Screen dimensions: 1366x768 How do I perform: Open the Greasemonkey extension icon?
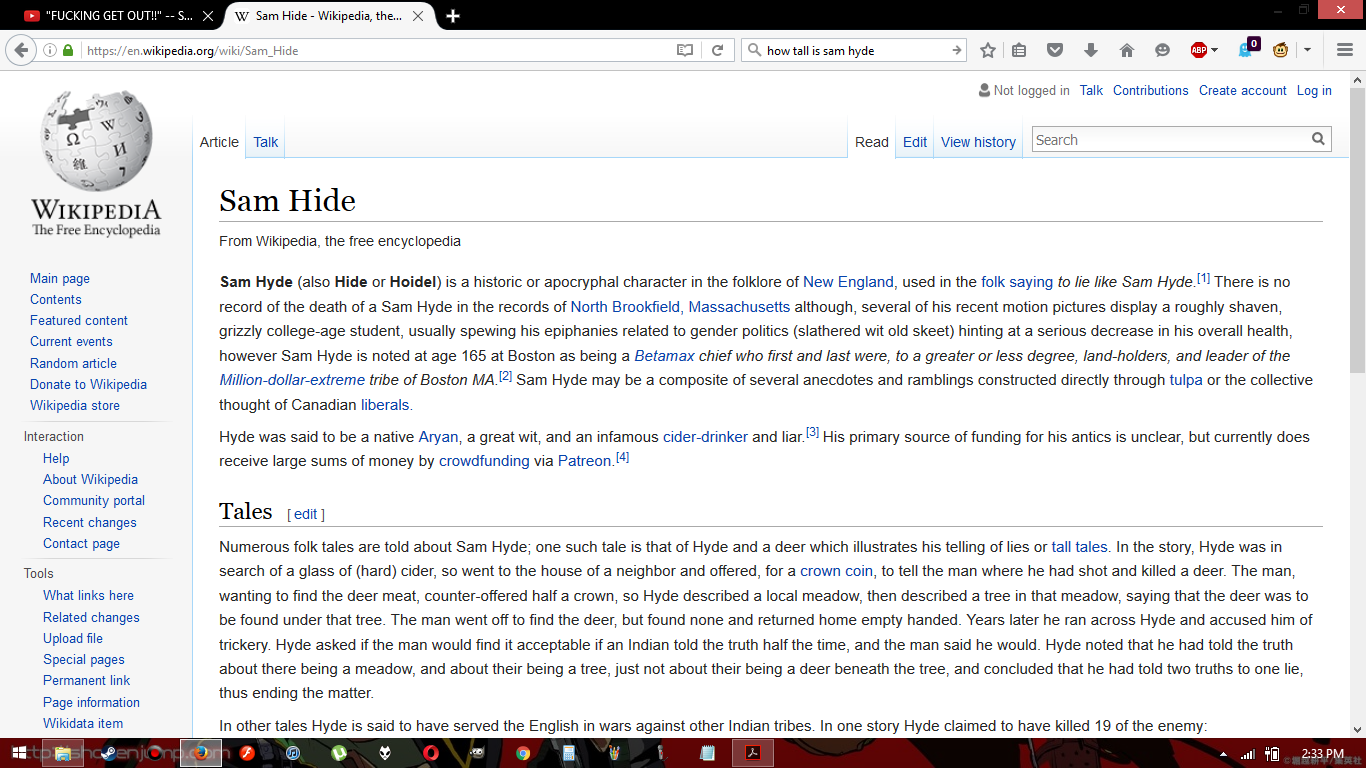(1279, 51)
